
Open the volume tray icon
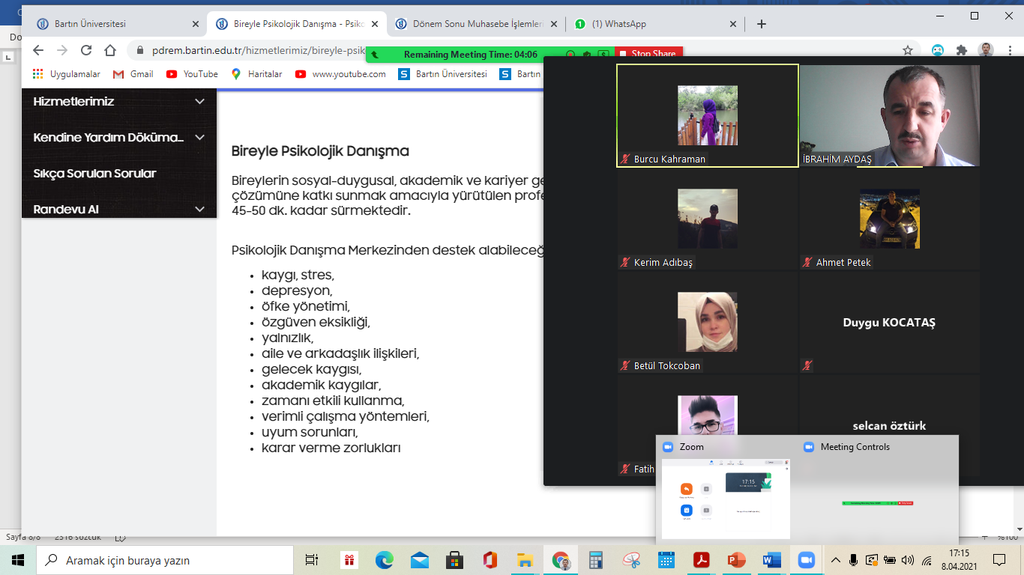908,560
